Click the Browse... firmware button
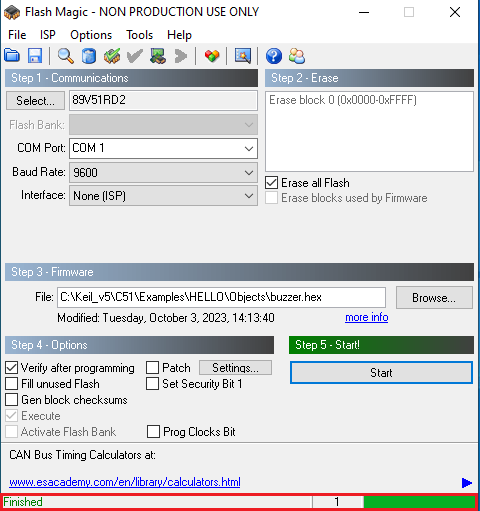 point(434,297)
